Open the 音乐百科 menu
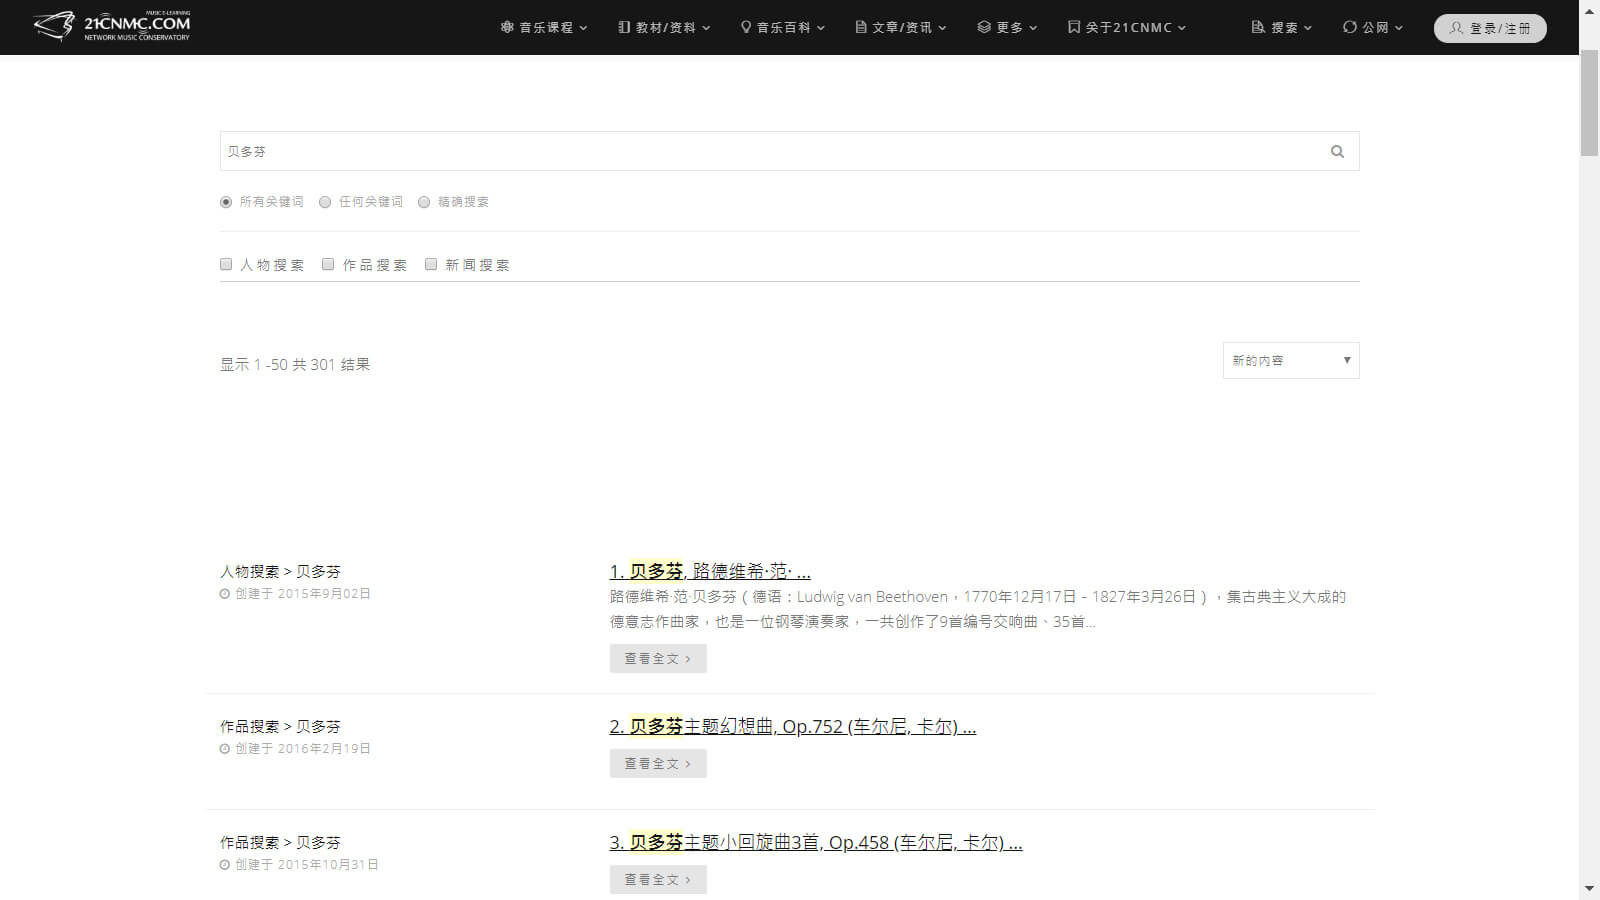Screen dimensions: 1600x900 tap(783, 28)
